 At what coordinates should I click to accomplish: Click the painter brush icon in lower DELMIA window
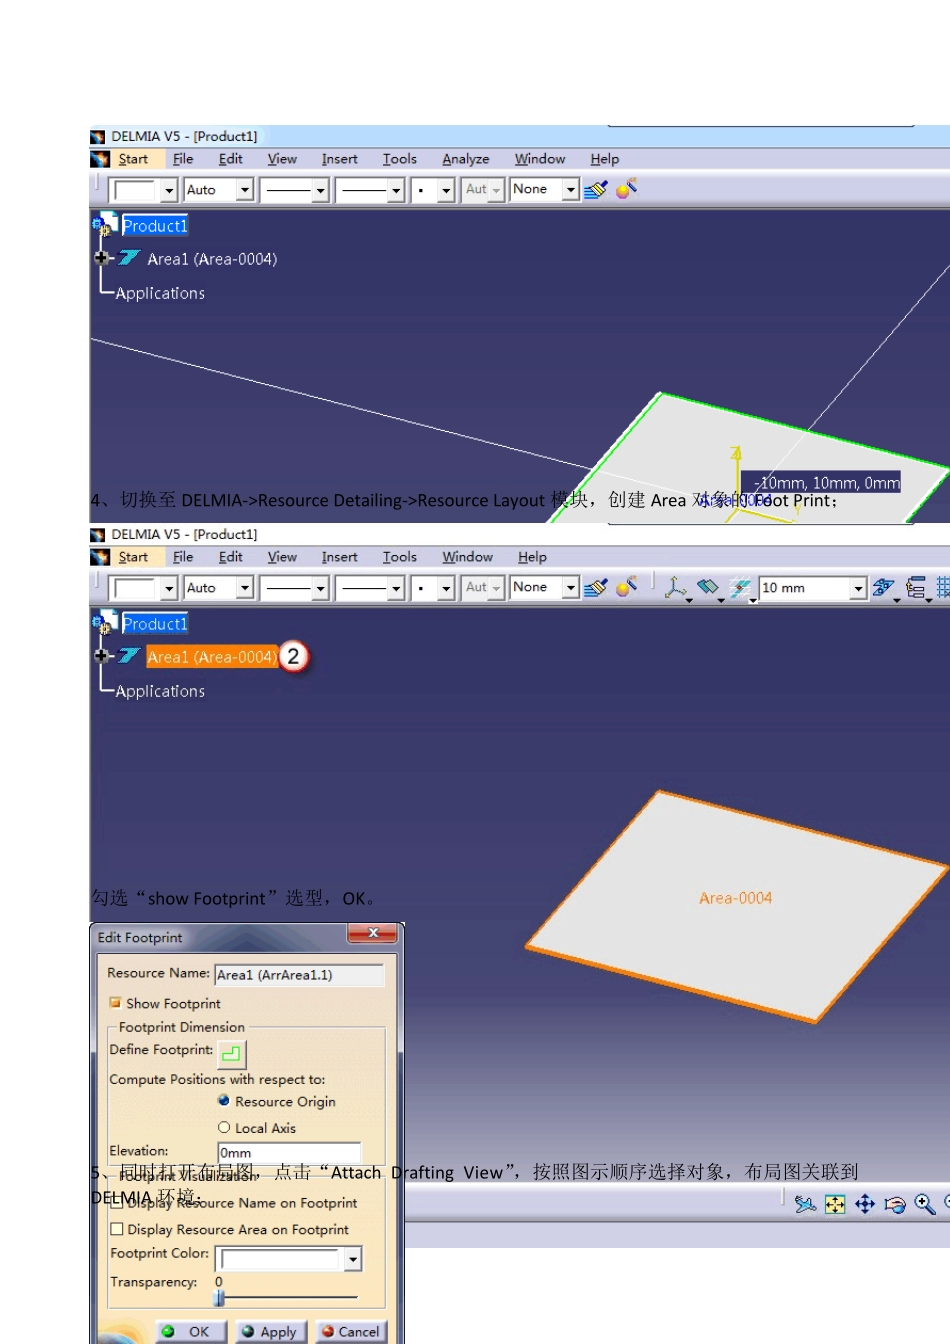[596, 587]
